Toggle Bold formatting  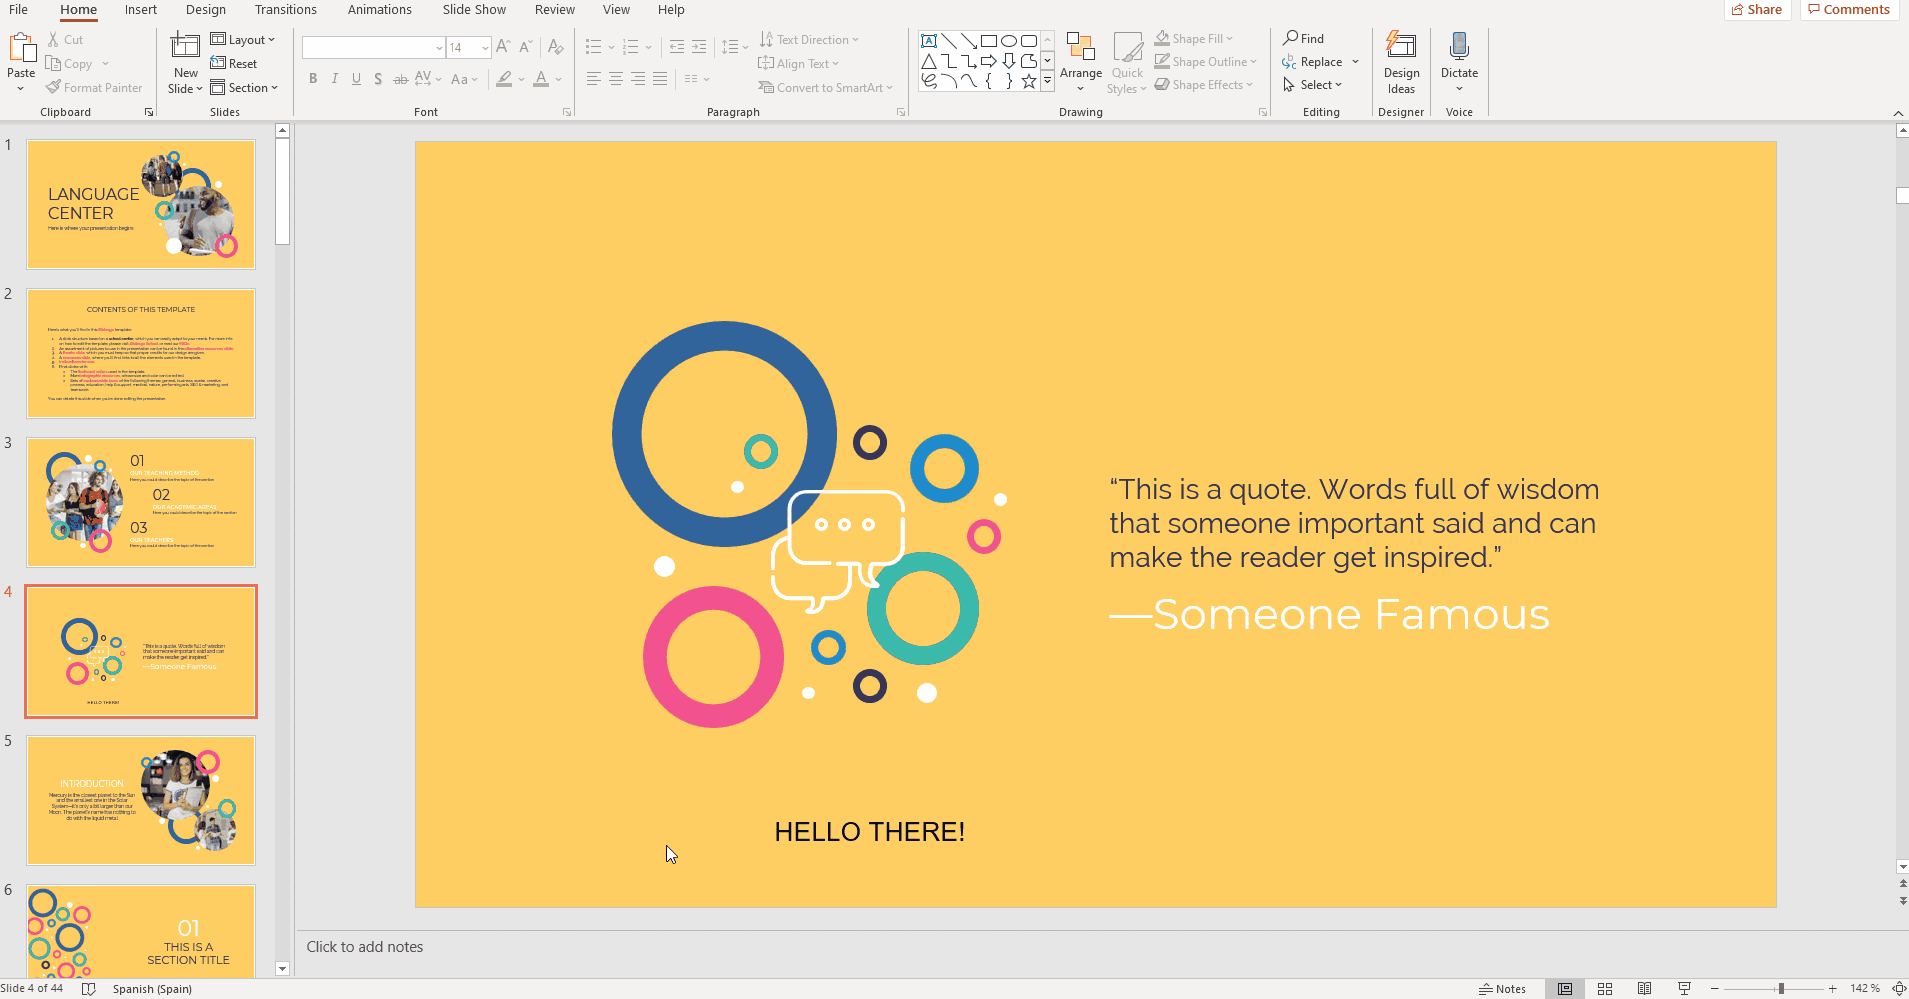313,79
